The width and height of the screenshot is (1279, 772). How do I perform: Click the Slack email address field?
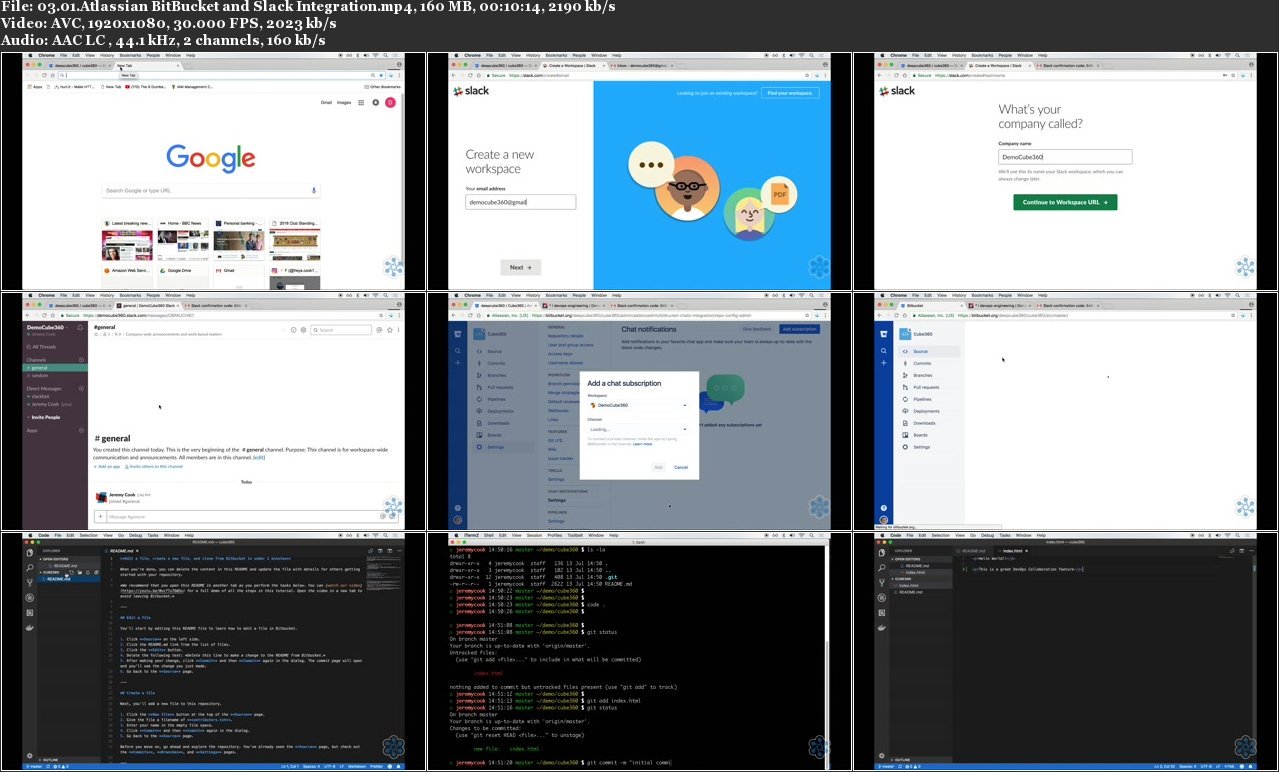click(520, 202)
